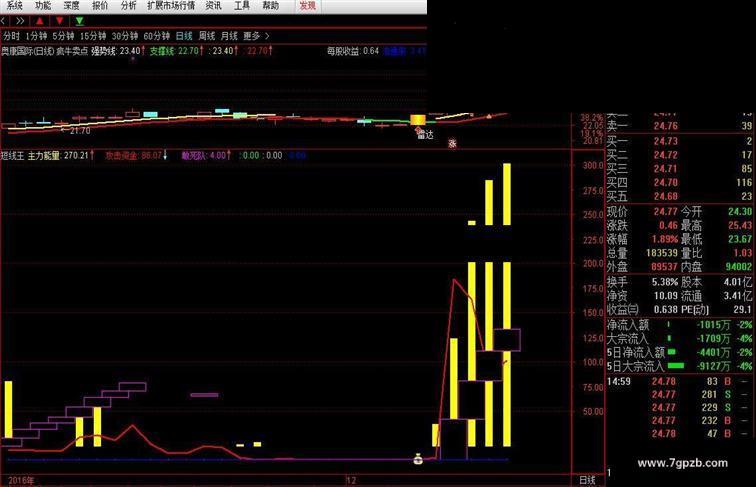Select the 15分钟 chart period

pyautogui.click(x=93, y=36)
